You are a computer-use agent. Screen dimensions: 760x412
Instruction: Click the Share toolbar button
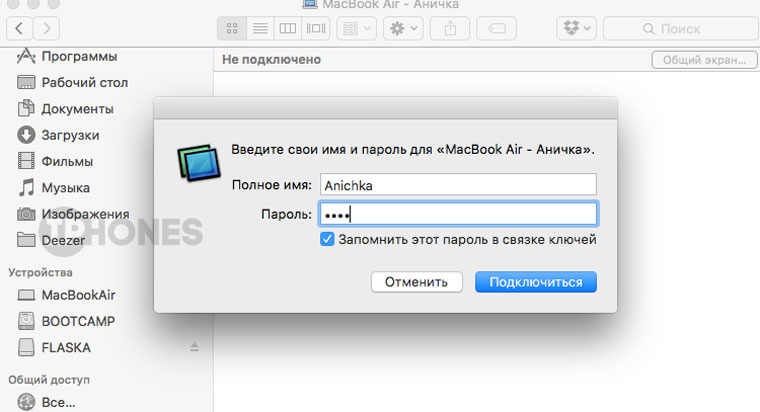[450, 29]
